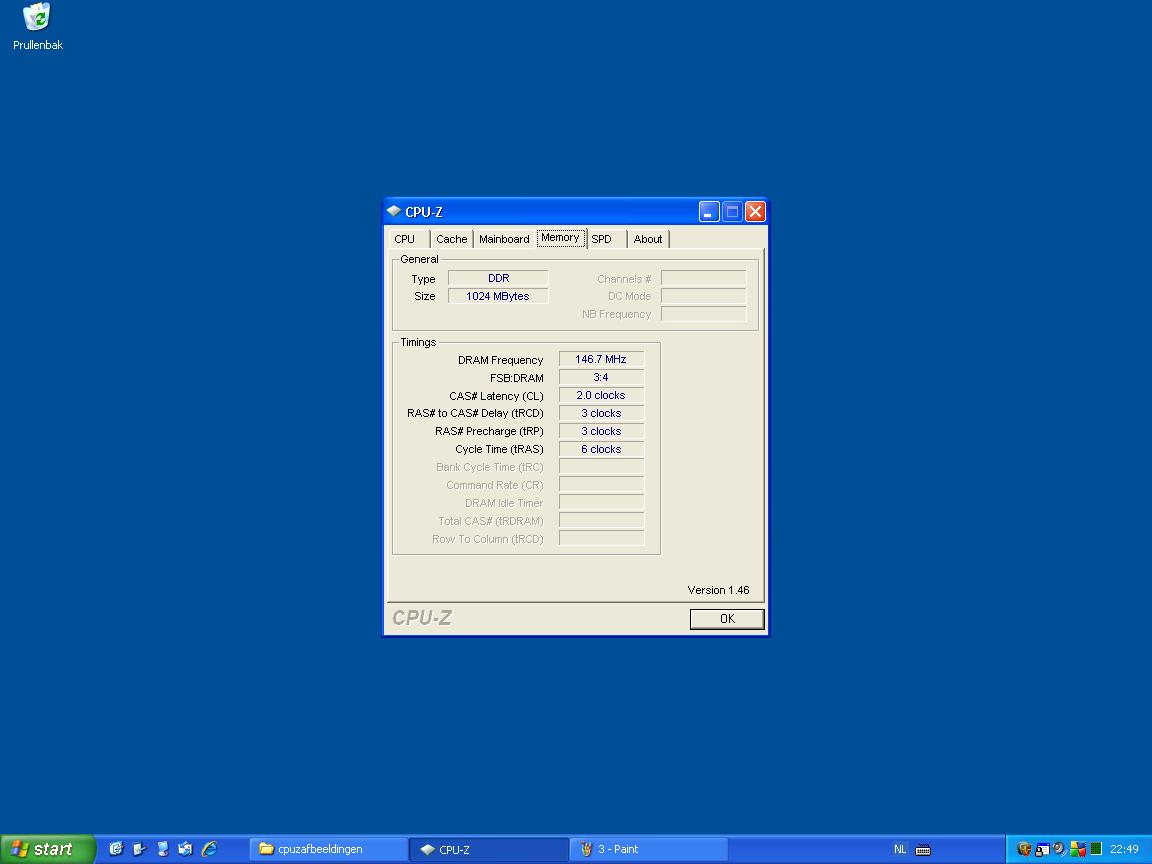Launch Outlook Express from Quick Launch
The width and height of the screenshot is (1152, 864).
(x=186, y=849)
